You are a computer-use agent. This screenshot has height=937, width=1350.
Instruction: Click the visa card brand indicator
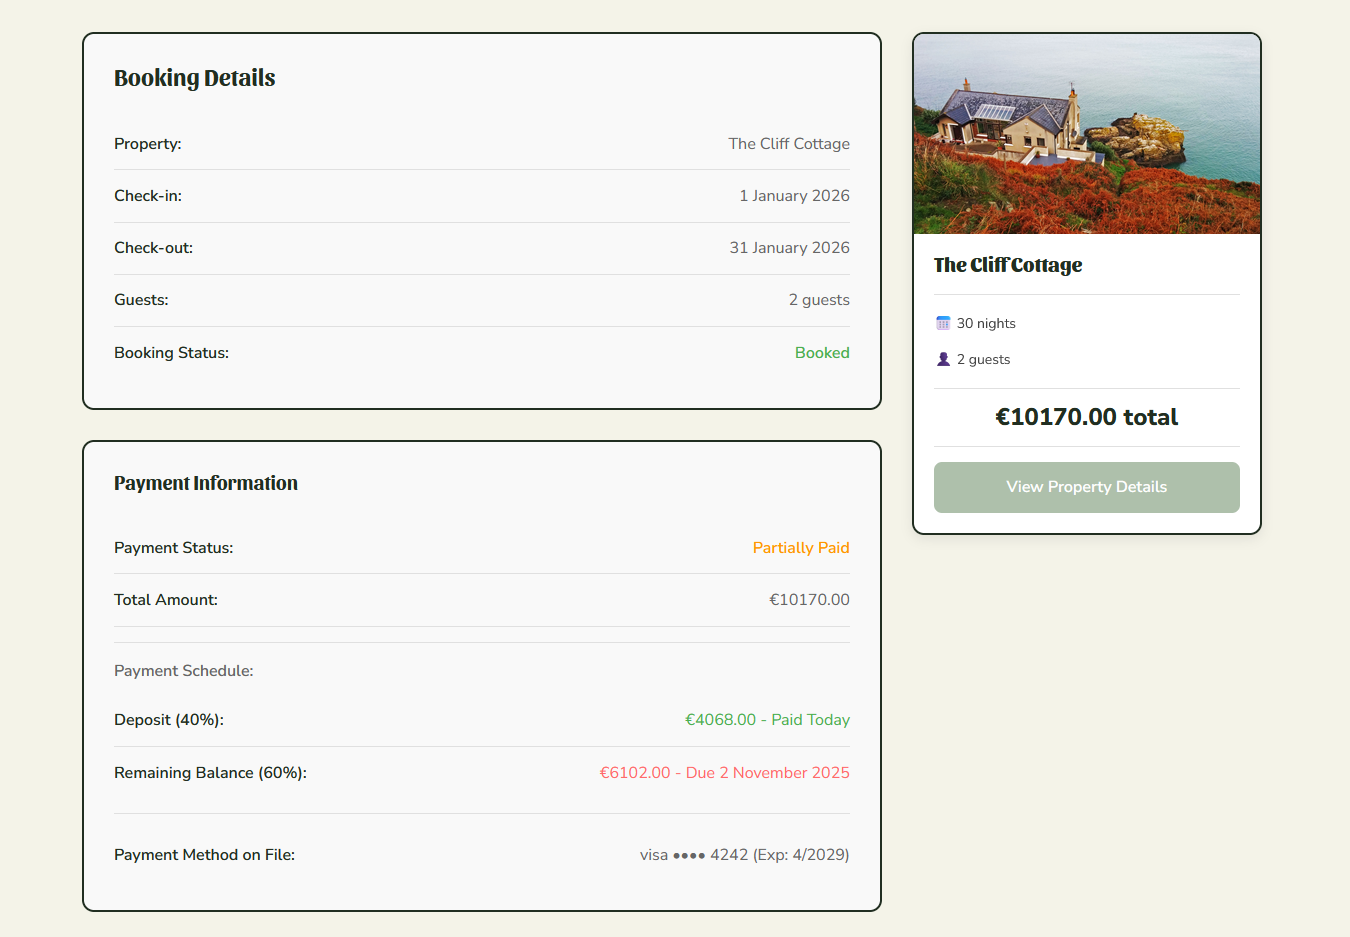pos(653,855)
